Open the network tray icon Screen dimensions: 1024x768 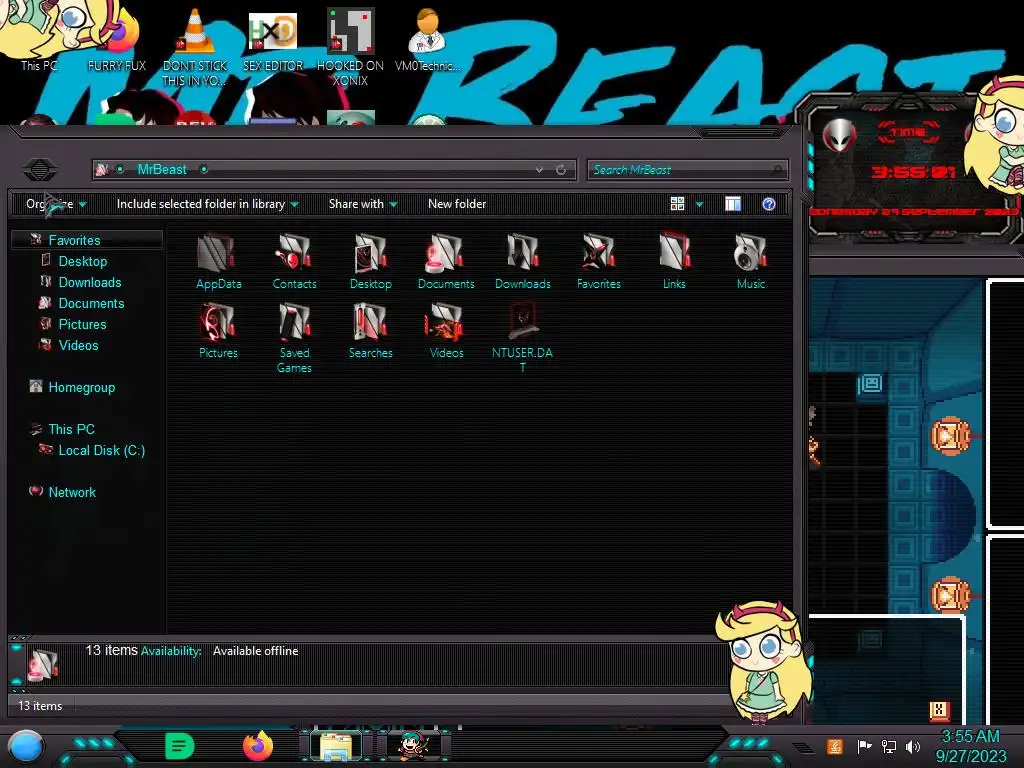(889, 746)
